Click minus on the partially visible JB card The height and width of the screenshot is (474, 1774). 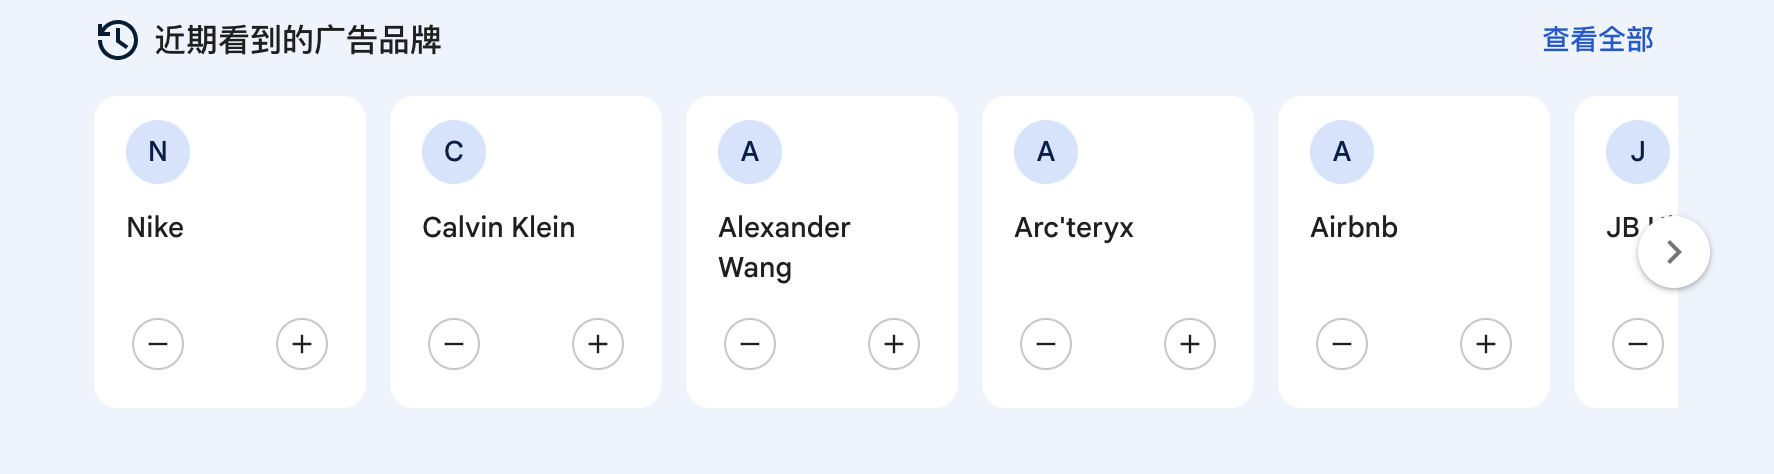[1638, 344]
